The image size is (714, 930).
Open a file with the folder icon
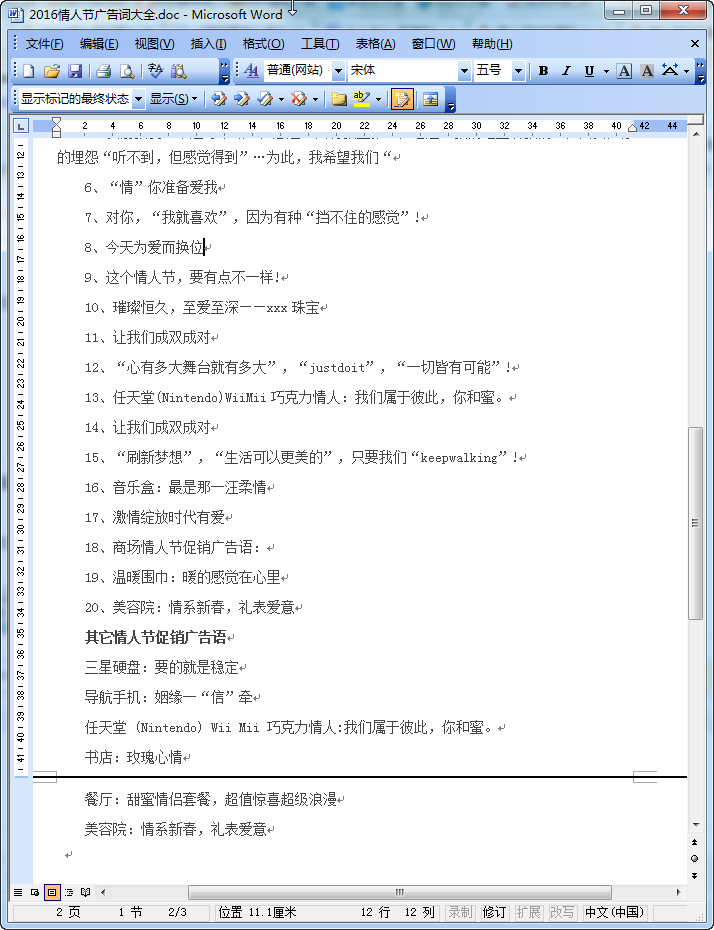point(52,71)
